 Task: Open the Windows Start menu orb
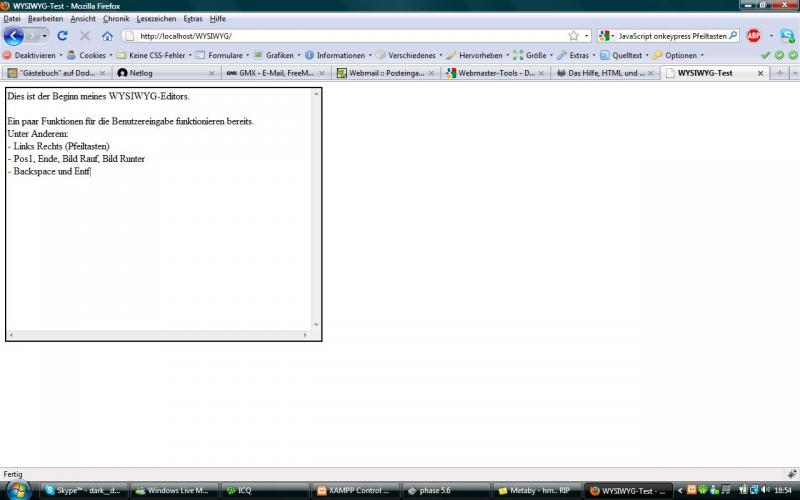coord(17,490)
